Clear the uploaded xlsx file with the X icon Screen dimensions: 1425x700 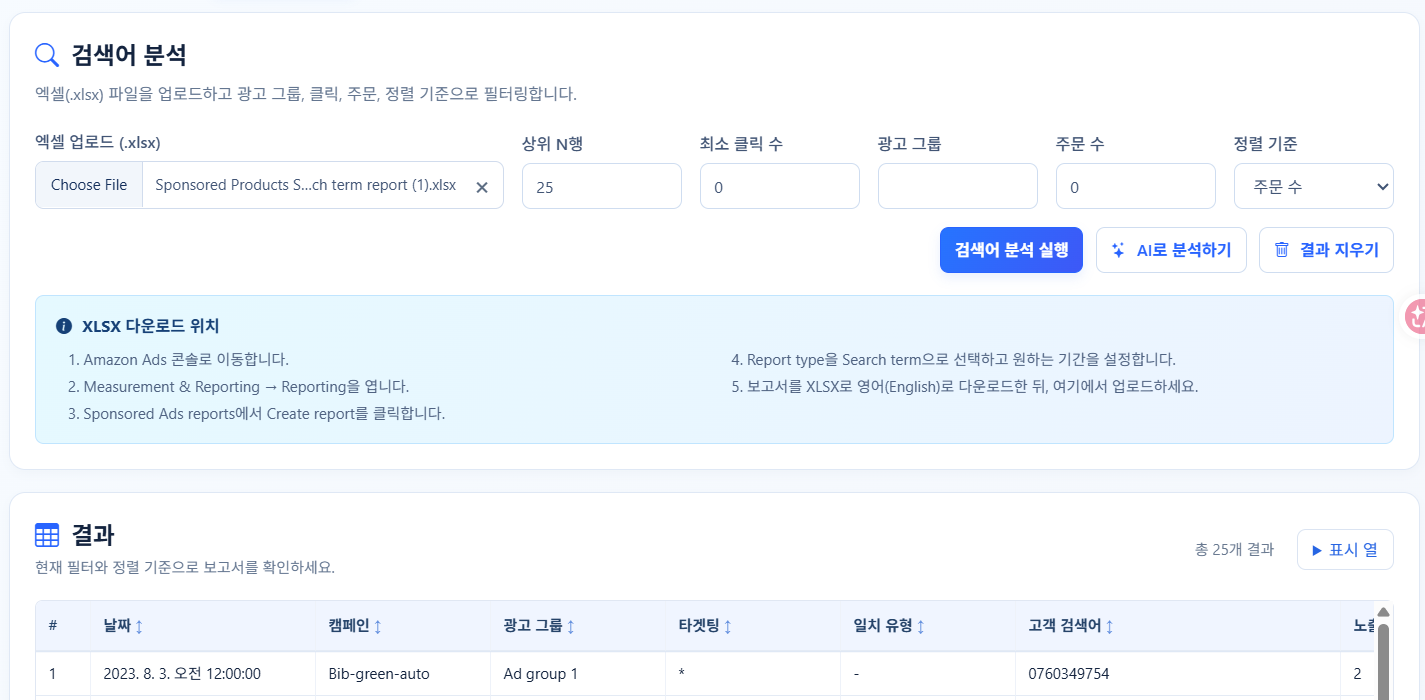pyautogui.click(x=482, y=187)
